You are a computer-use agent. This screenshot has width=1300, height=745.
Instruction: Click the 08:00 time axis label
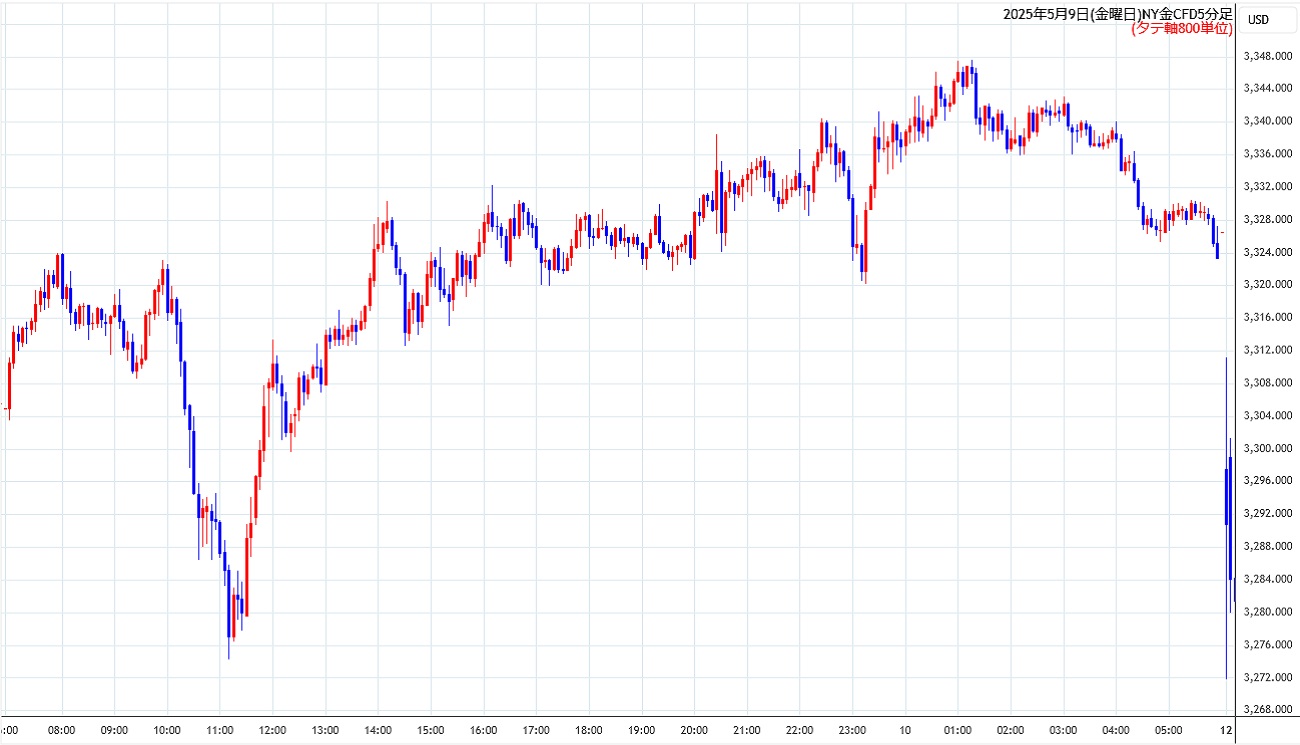[x=62, y=730]
